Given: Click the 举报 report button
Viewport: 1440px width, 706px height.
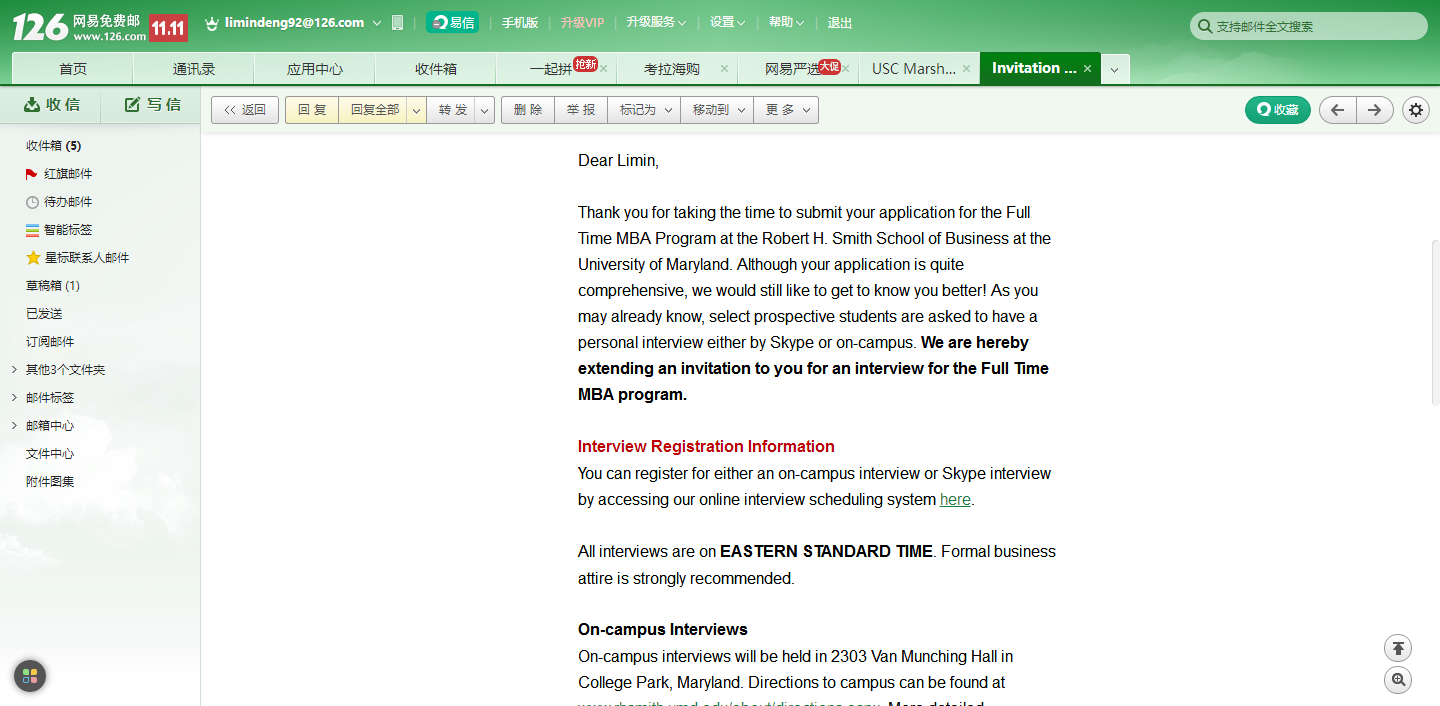Looking at the screenshot, I should point(581,110).
